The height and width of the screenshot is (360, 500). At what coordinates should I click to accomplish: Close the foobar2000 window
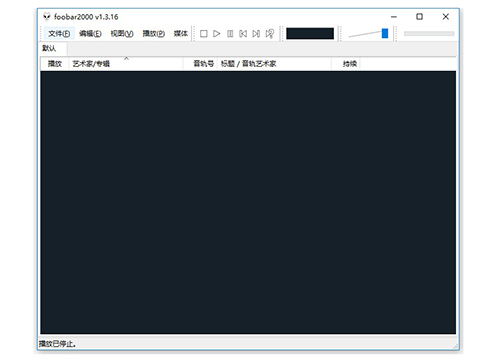click(446, 17)
